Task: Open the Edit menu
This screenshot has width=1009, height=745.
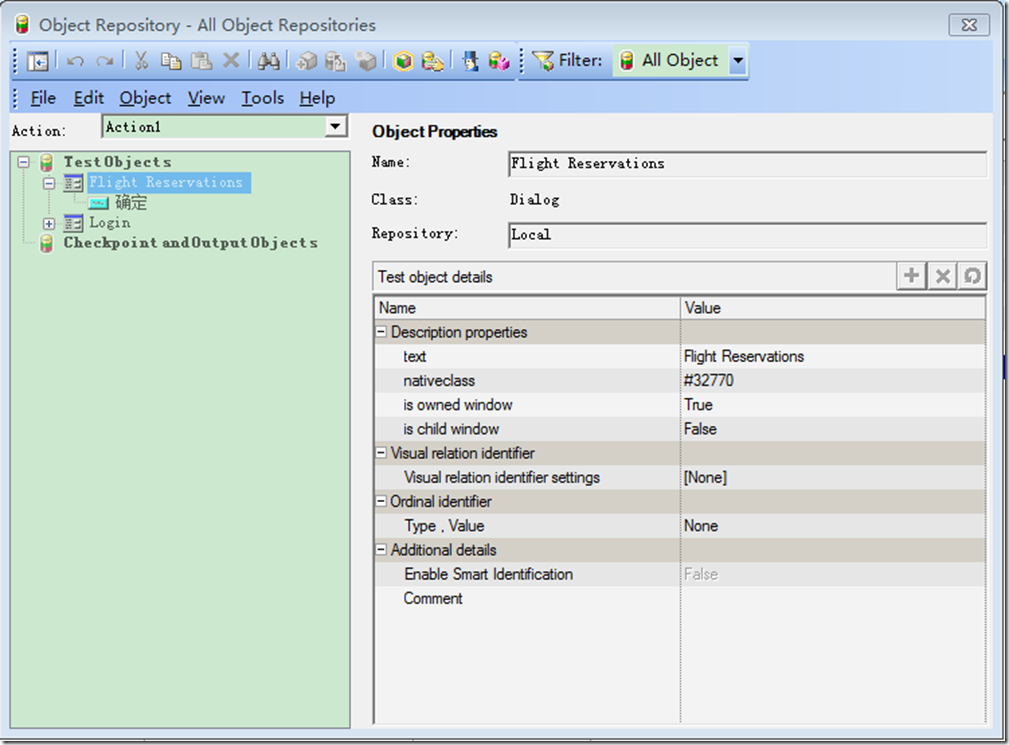Action: [88, 98]
